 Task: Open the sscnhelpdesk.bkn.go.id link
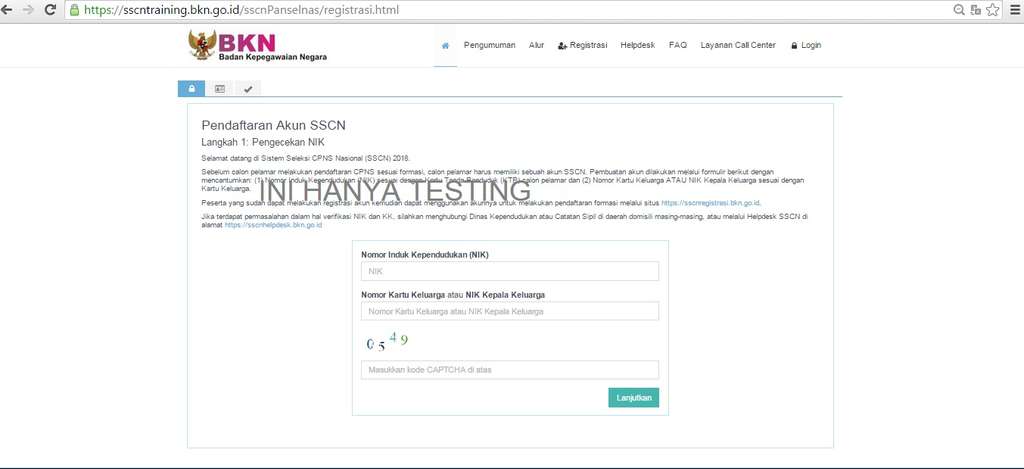273,225
